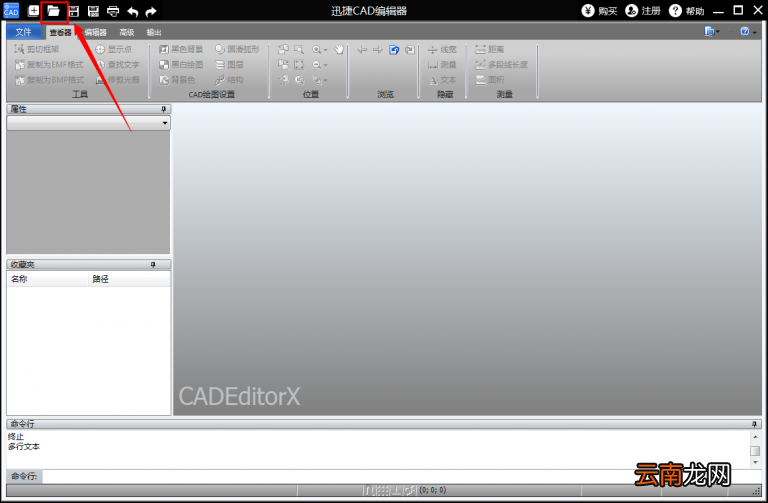Open a file using the folder icon

click(54, 11)
